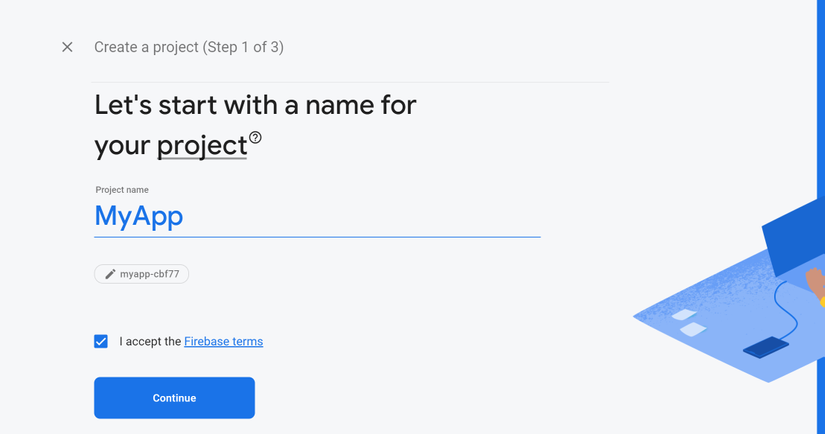The width and height of the screenshot is (825, 434).
Task: Click the blue underline beneath the name field
Action: pyautogui.click(x=317, y=237)
